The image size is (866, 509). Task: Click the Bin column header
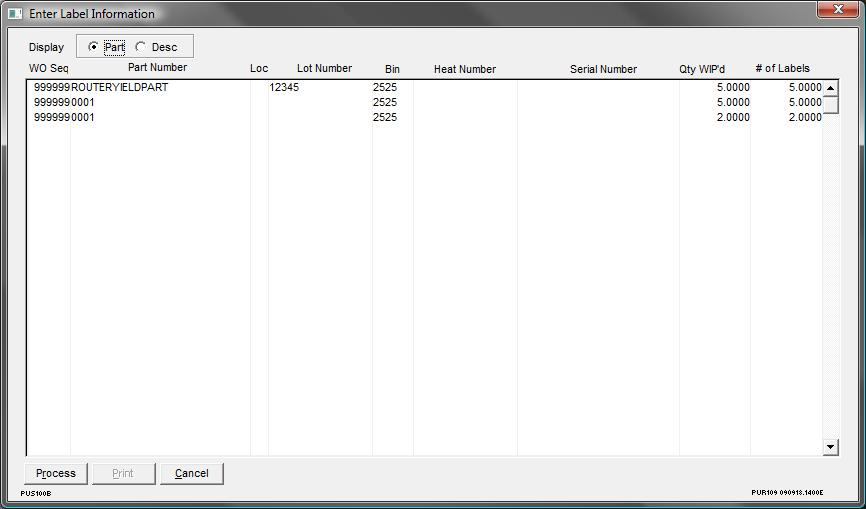tap(392, 69)
